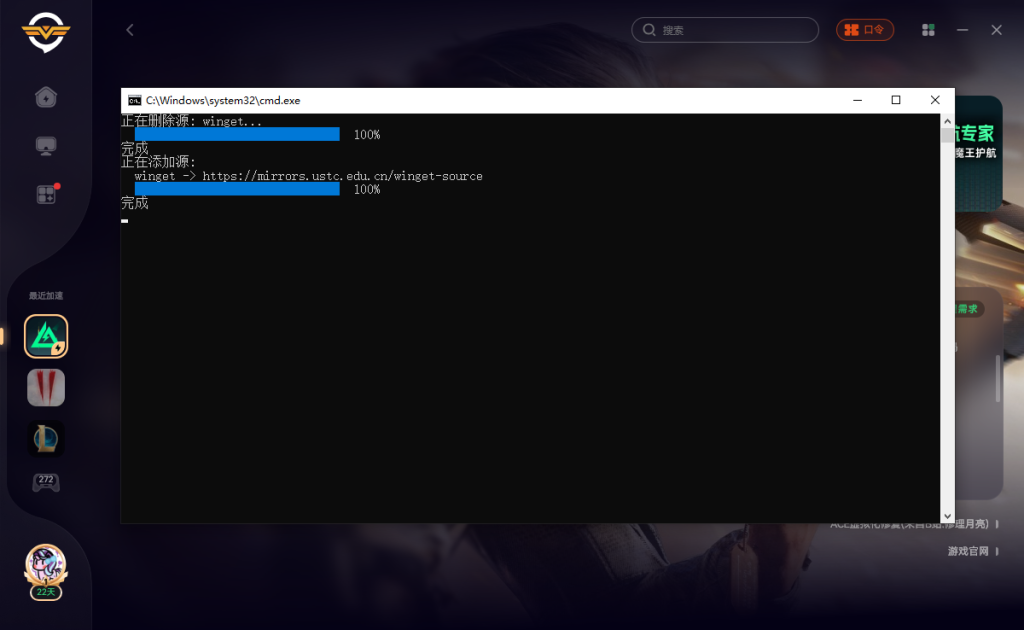Open the home icon in the sidebar
Image resolution: width=1024 pixels, height=630 pixels.
click(45, 97)
